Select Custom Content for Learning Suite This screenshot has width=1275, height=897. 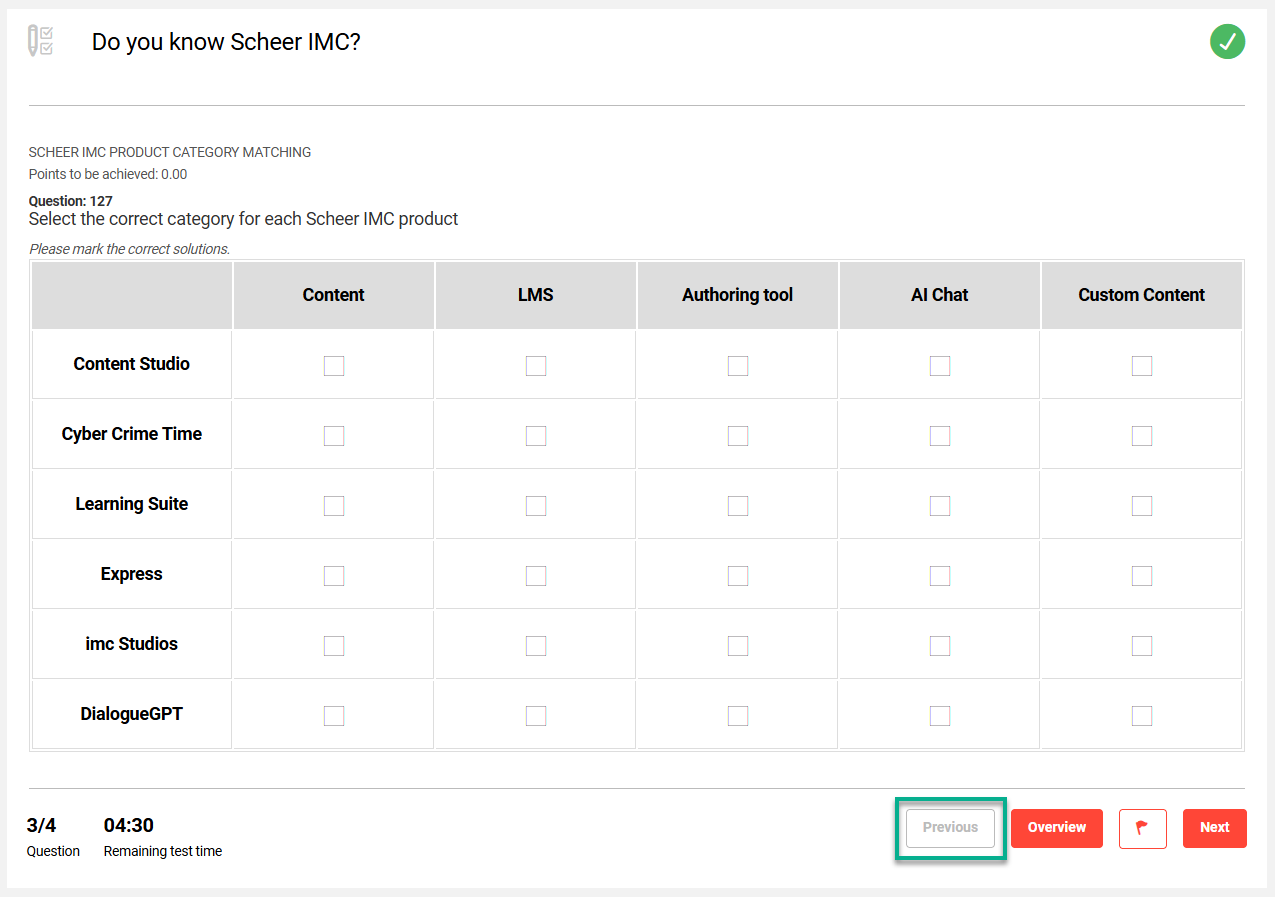click(1142, 506)
